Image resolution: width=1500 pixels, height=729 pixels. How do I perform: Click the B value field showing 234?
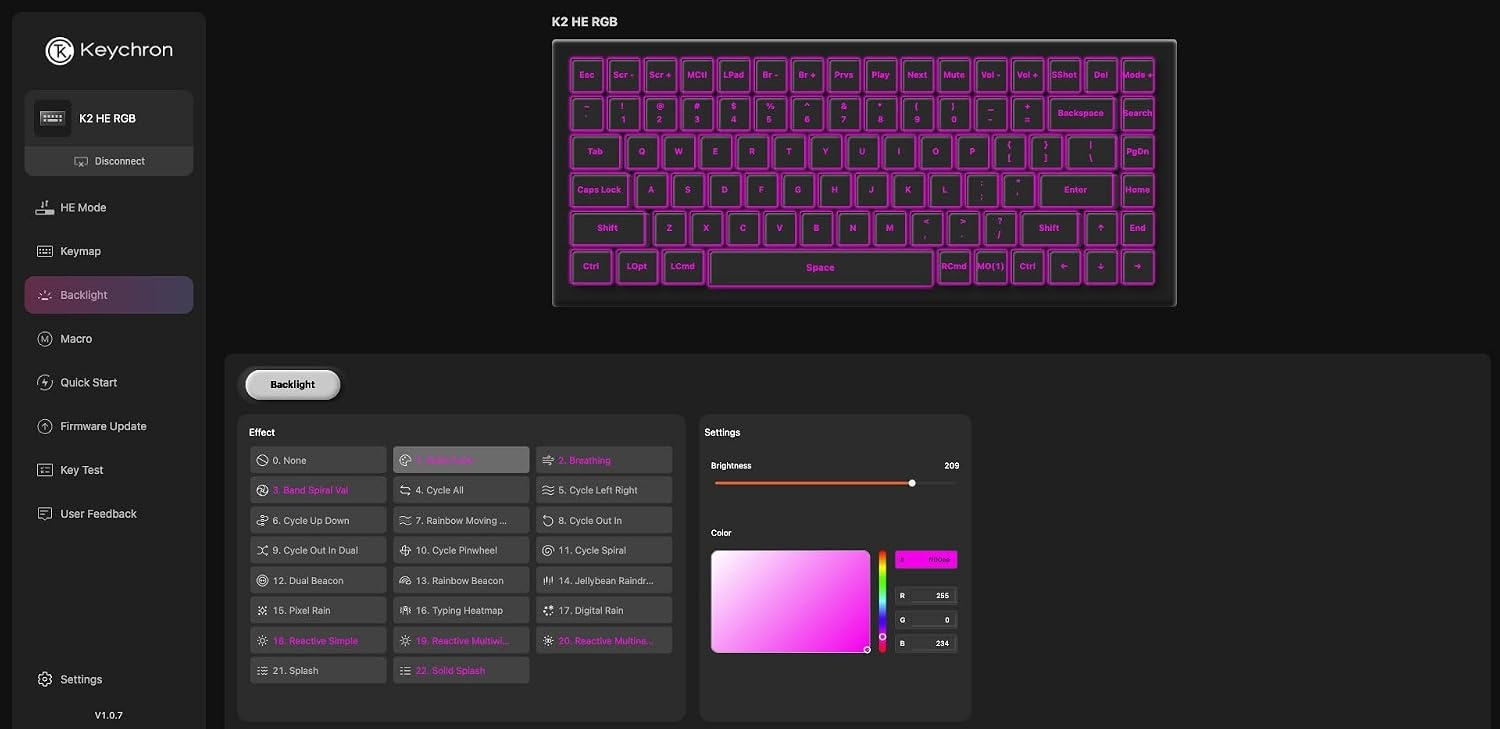click(926, 643)
